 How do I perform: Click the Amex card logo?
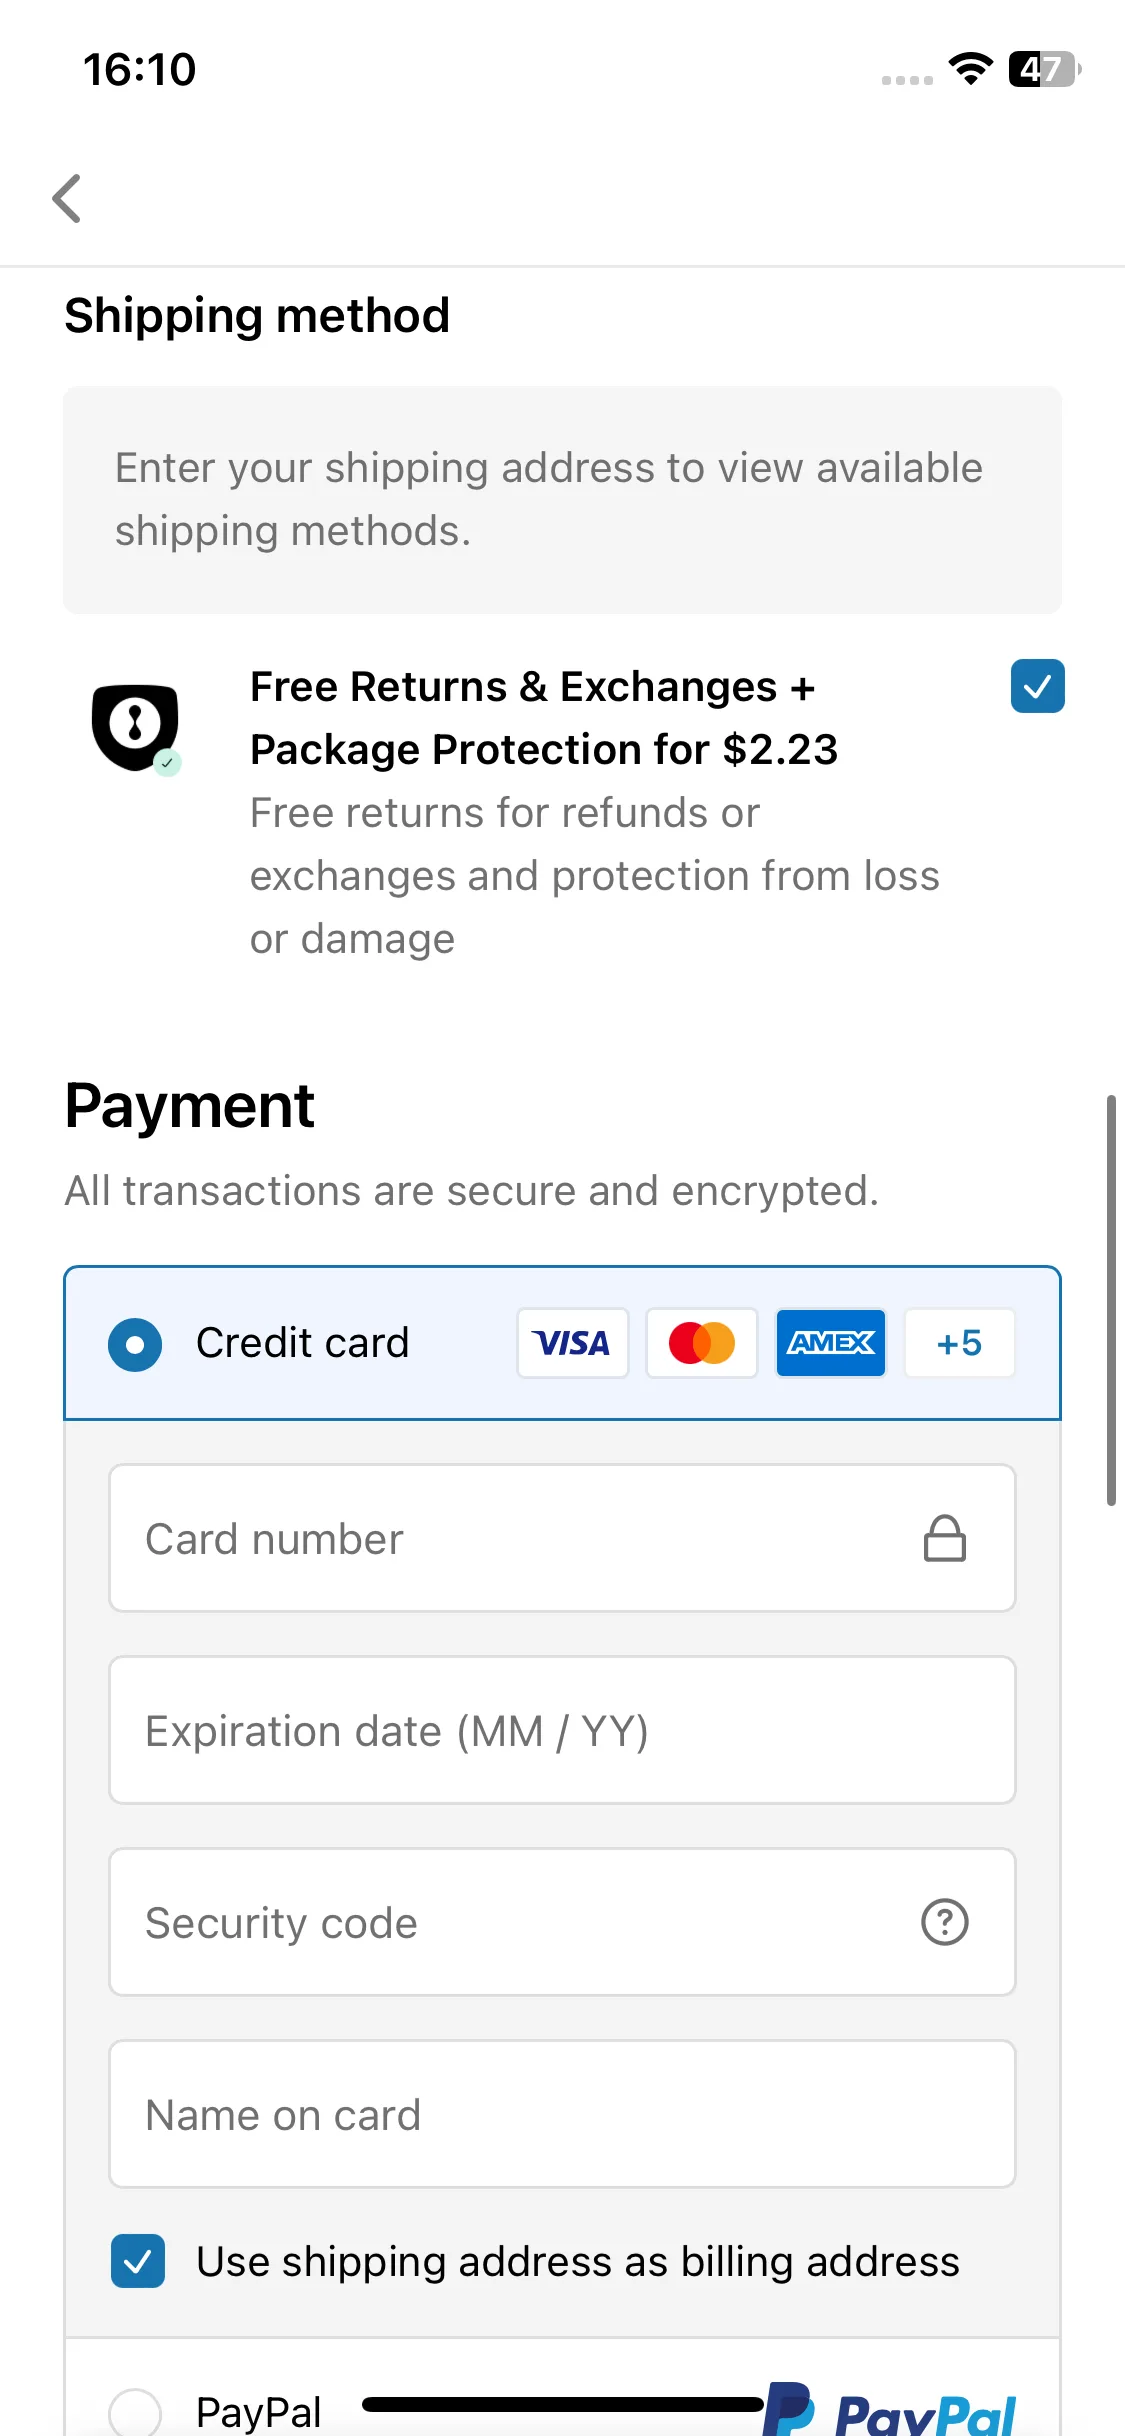831,1343
